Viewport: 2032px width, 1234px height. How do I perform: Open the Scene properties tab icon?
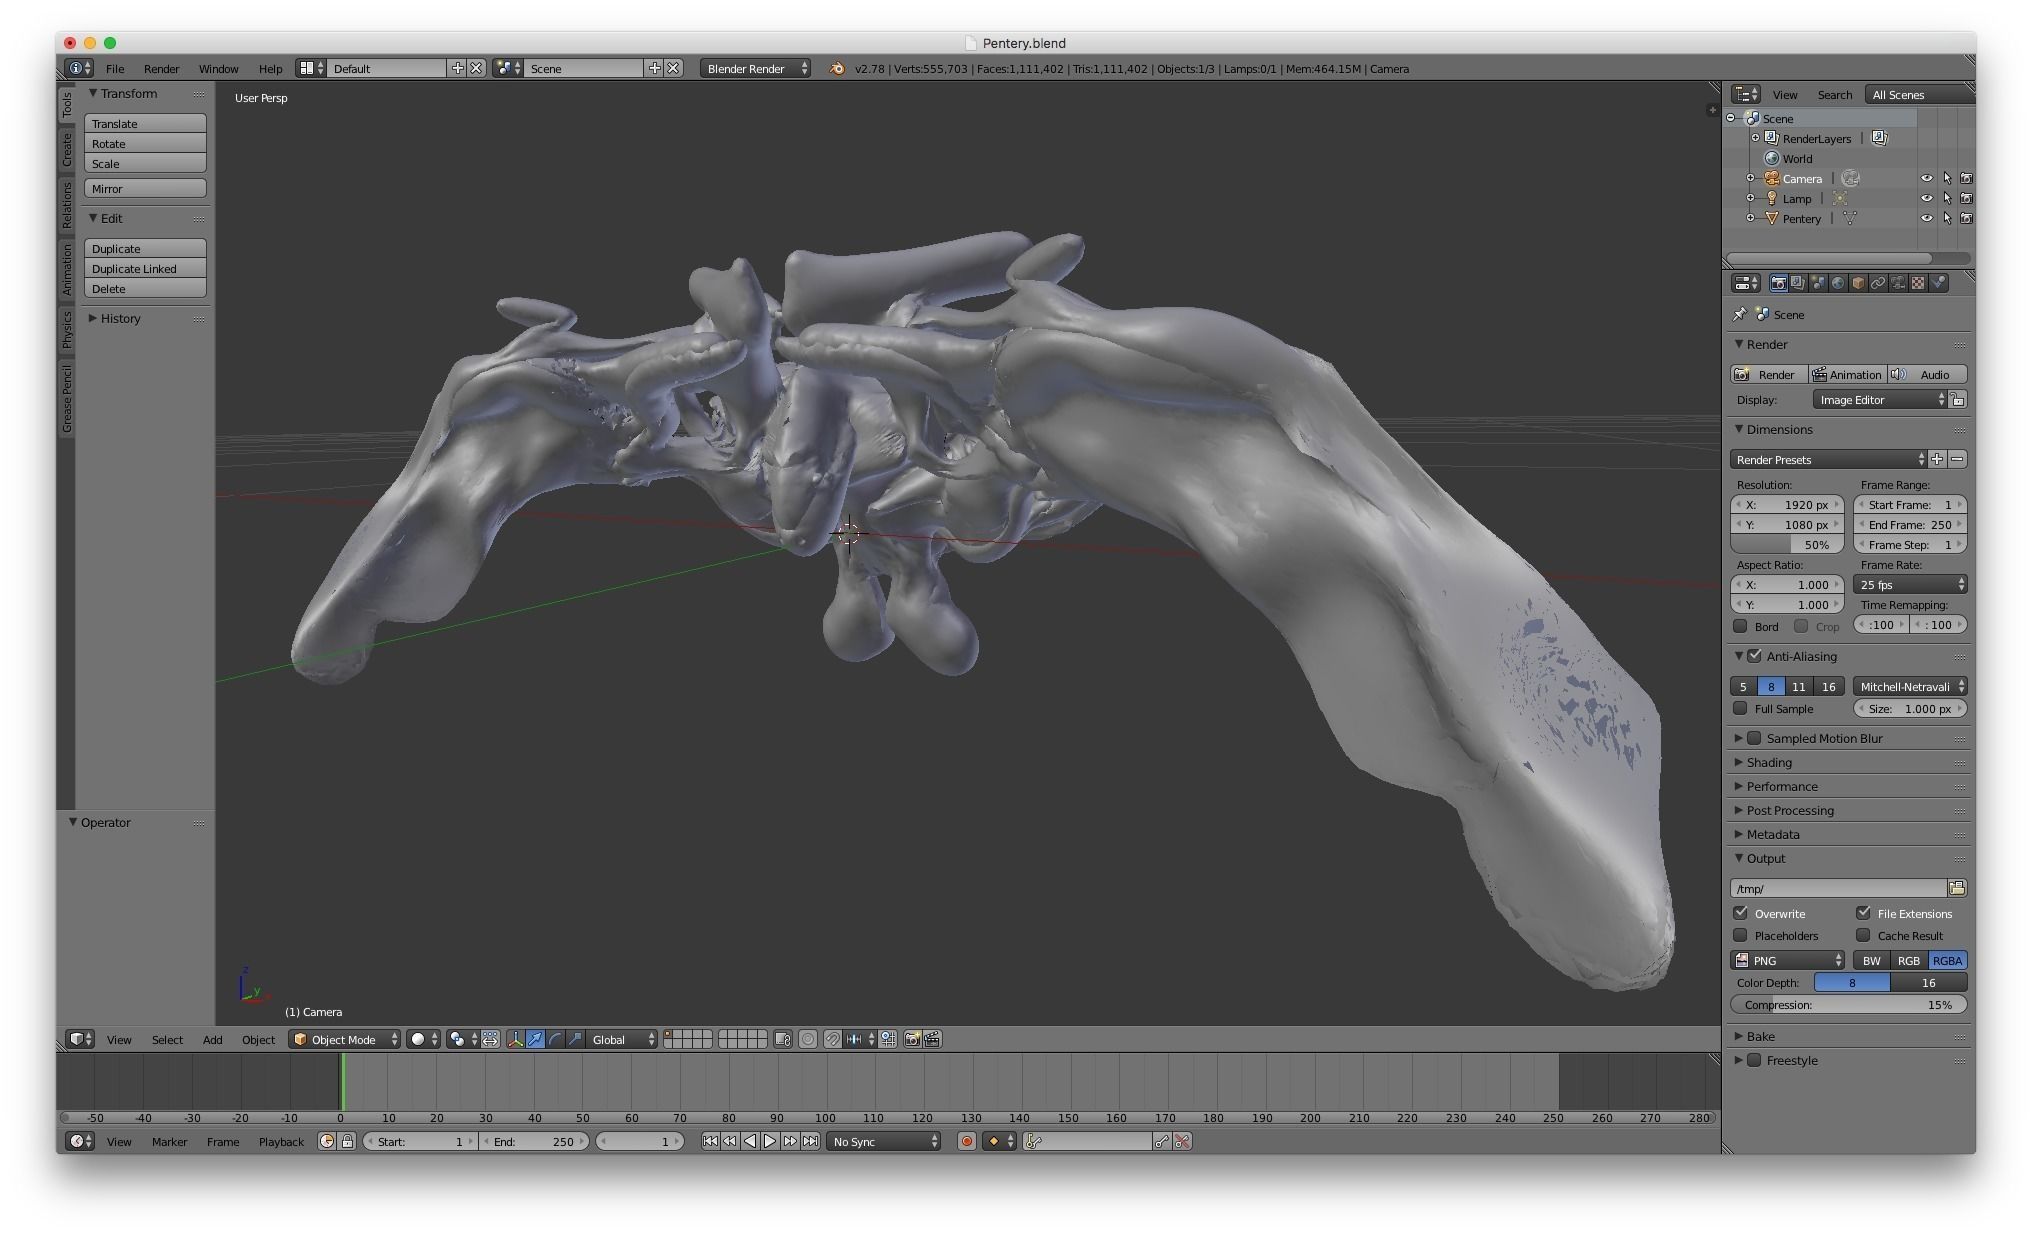click(x=1818, y=283)
